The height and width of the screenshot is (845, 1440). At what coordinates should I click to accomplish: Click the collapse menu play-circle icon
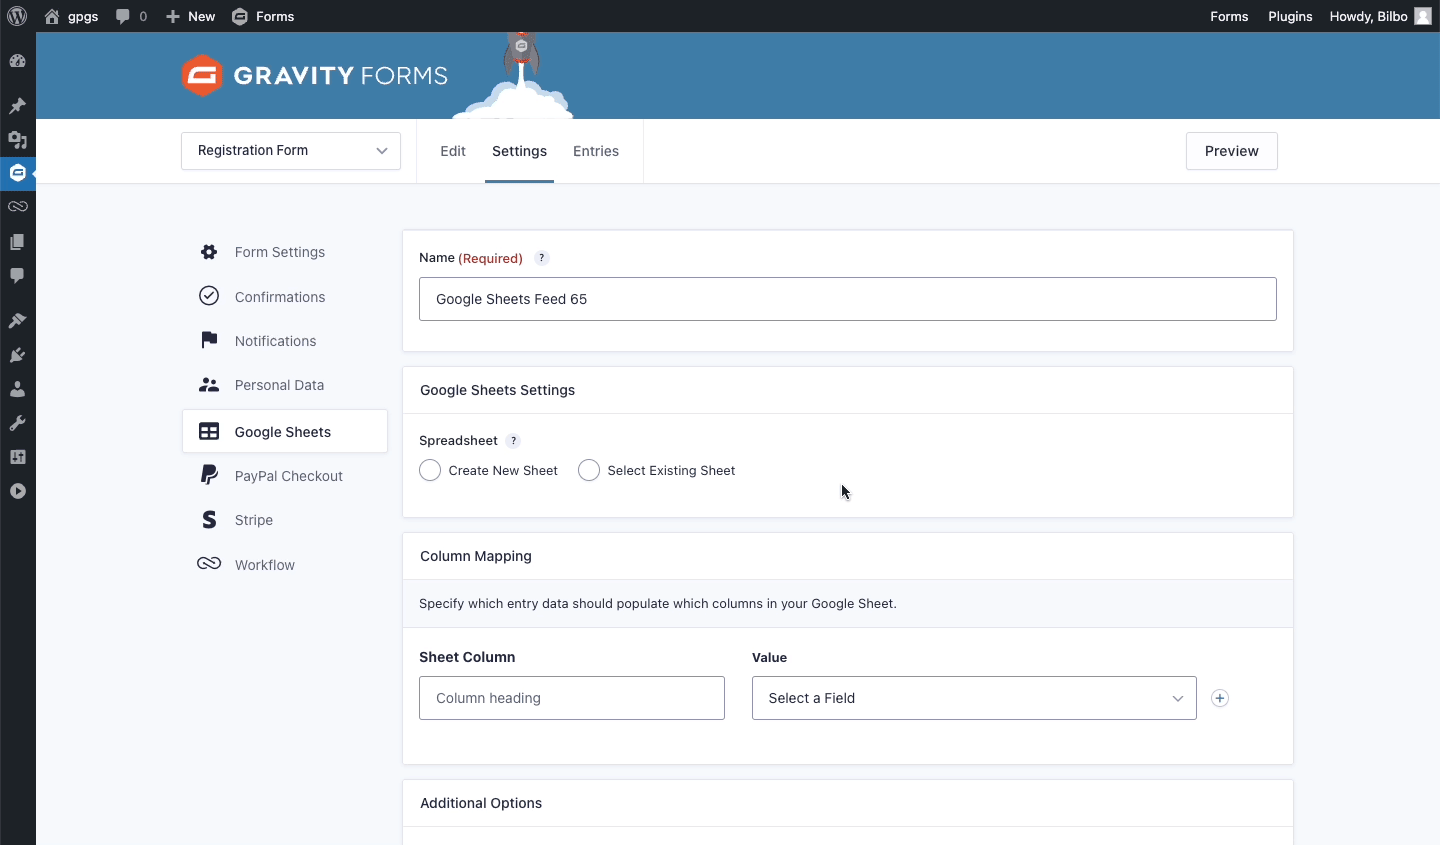coord(17,491)
